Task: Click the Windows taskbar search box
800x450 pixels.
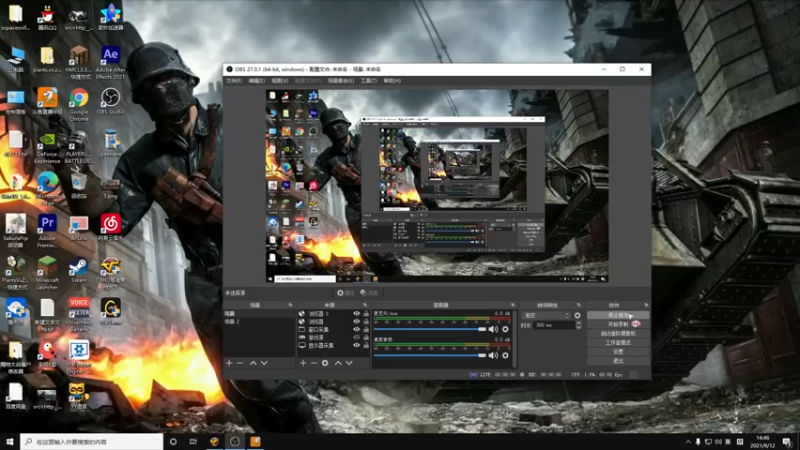Action: 92,441
